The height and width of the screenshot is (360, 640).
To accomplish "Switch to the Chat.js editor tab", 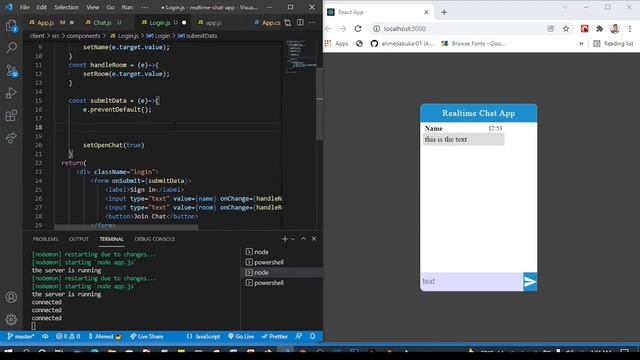I will [102, 22].
